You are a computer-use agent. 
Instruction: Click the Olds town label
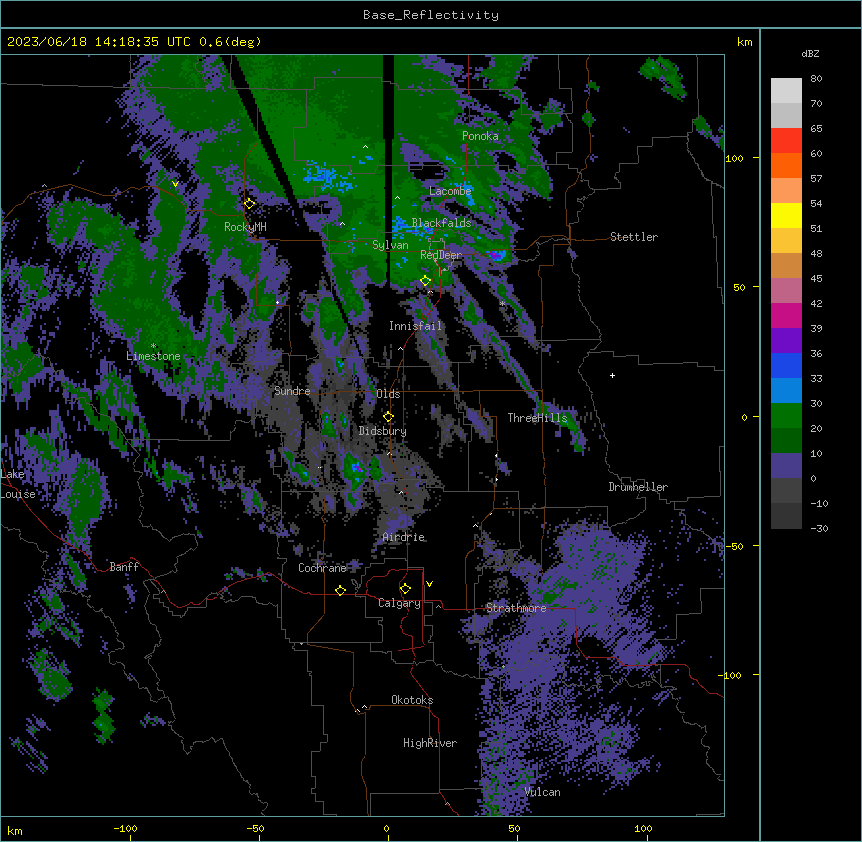(x=388, y=394)
